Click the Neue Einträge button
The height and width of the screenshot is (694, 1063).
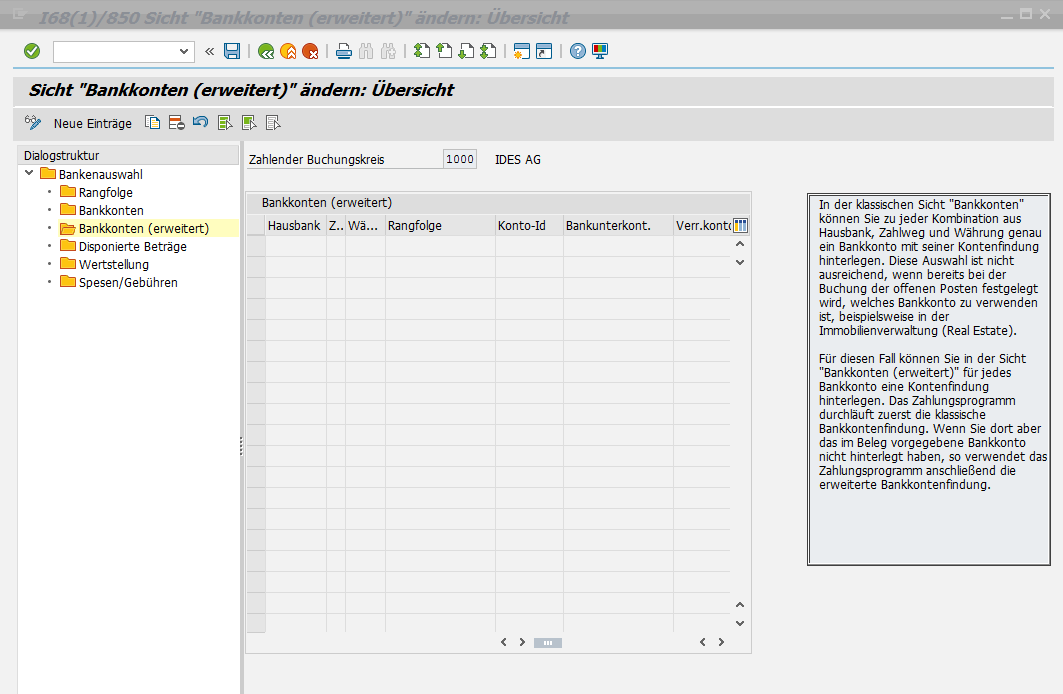(92, 123)
